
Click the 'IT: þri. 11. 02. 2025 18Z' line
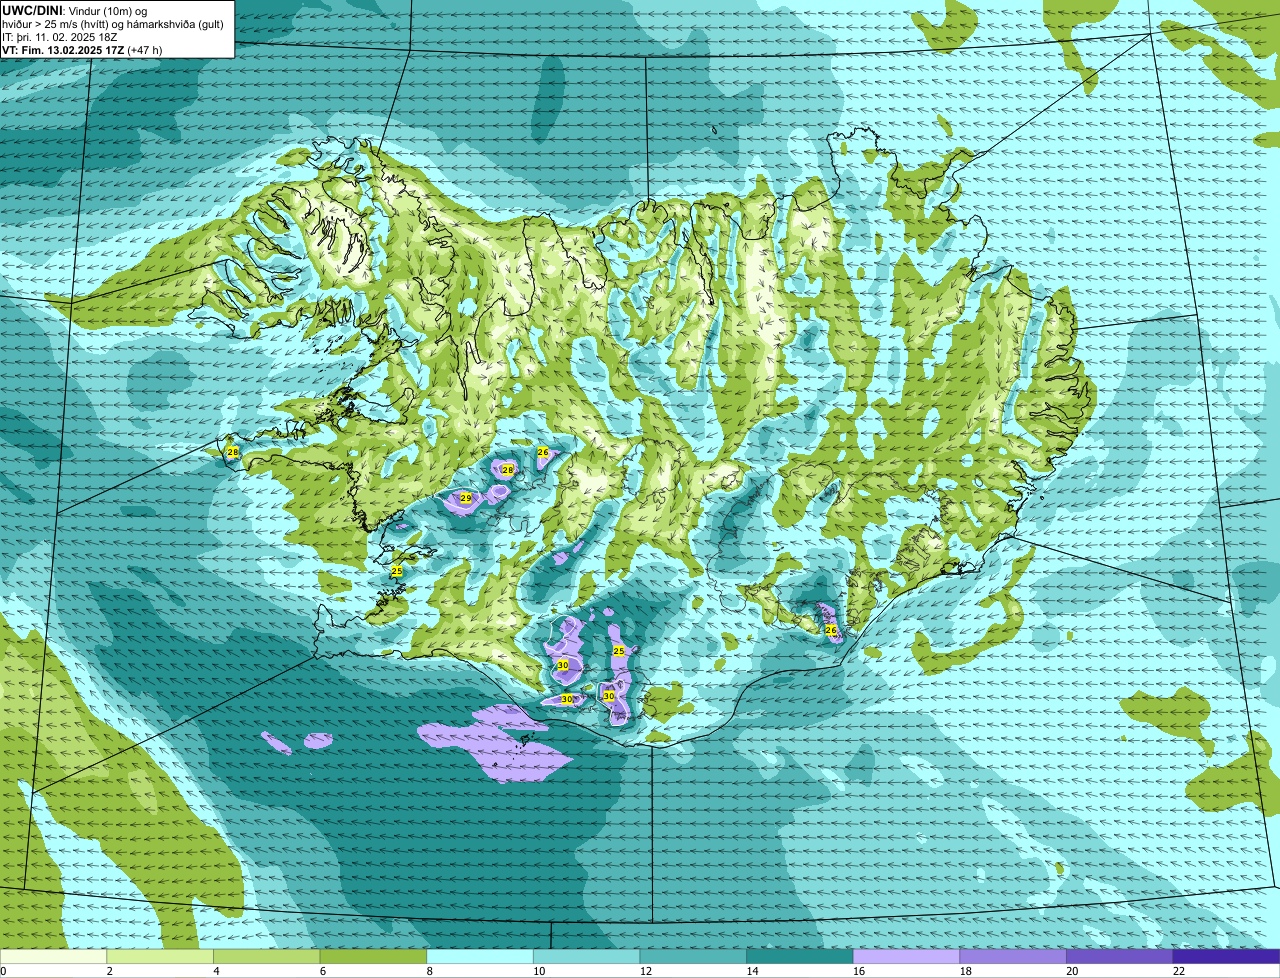tap(60, 36)
